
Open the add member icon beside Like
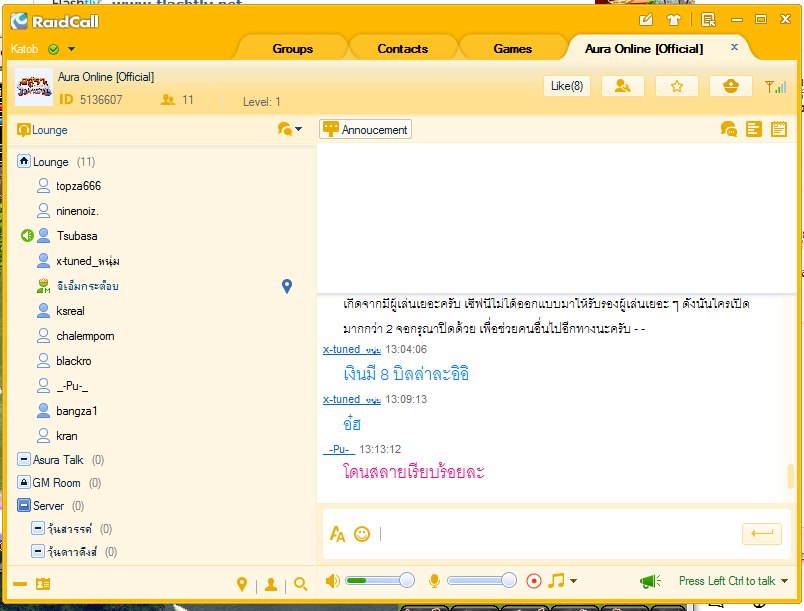pyautogui.click(x=622, y=86)
